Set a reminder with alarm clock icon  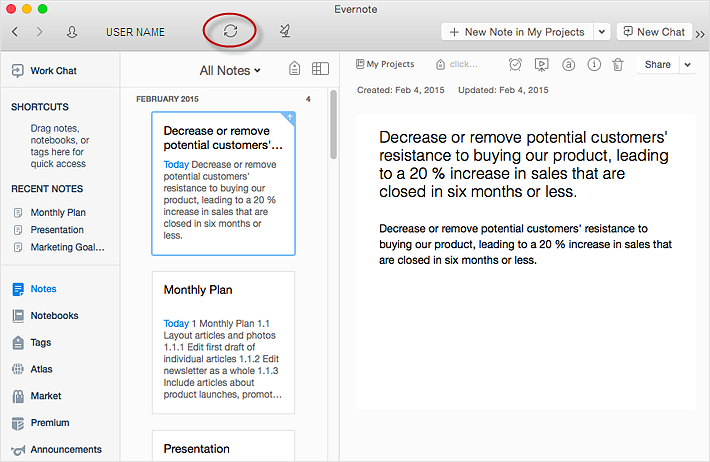[515, 65]
